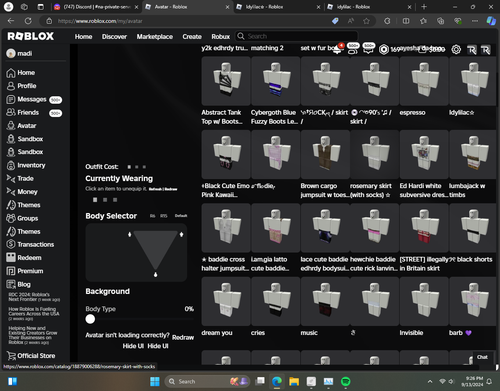Switch to the Idyllace - Roblox tab
Screen dimensions: 500x391
pos(277,7)
